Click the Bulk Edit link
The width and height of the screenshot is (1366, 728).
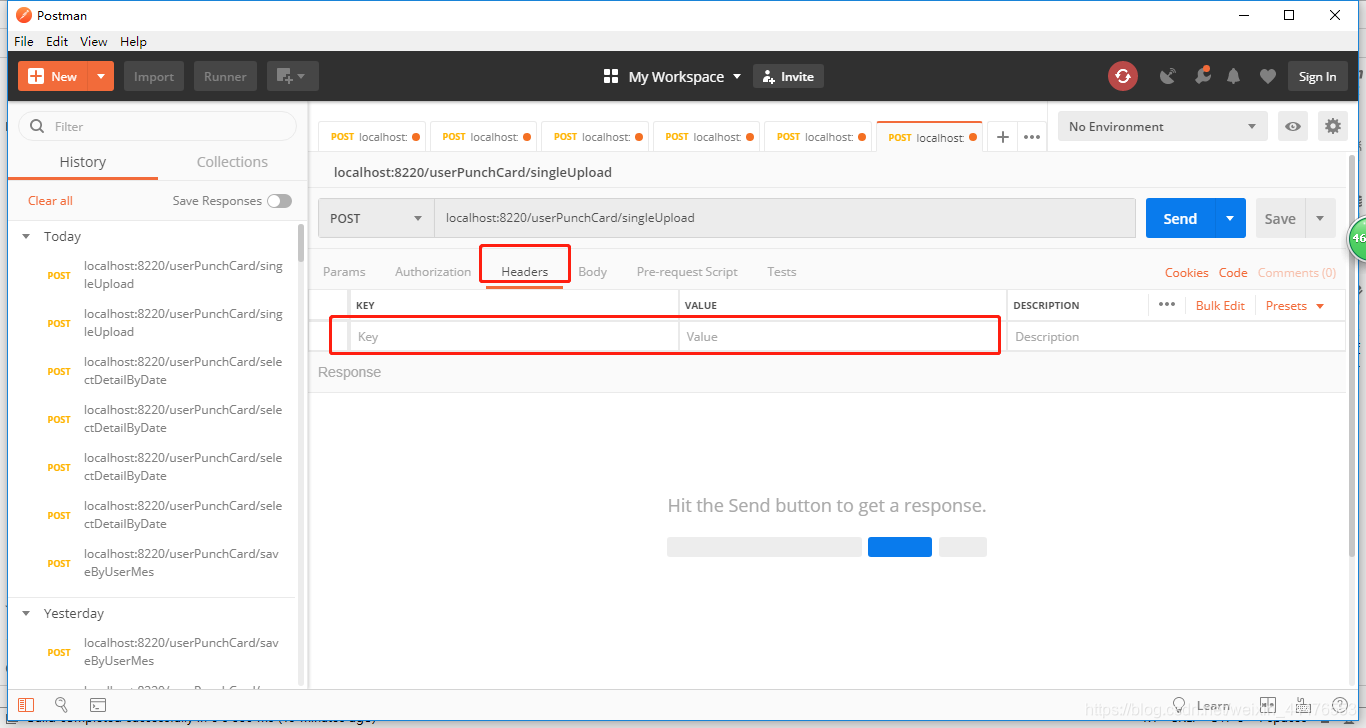[1220, 305]
